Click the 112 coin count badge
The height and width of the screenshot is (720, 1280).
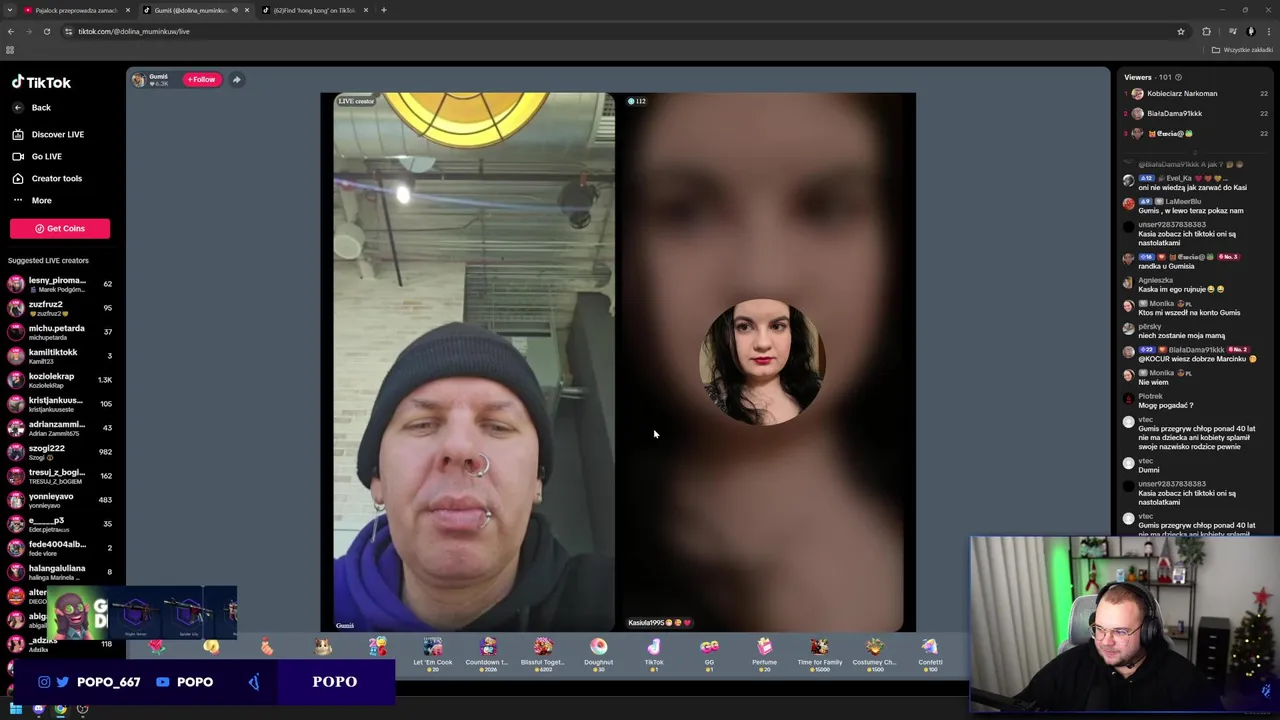636,101
